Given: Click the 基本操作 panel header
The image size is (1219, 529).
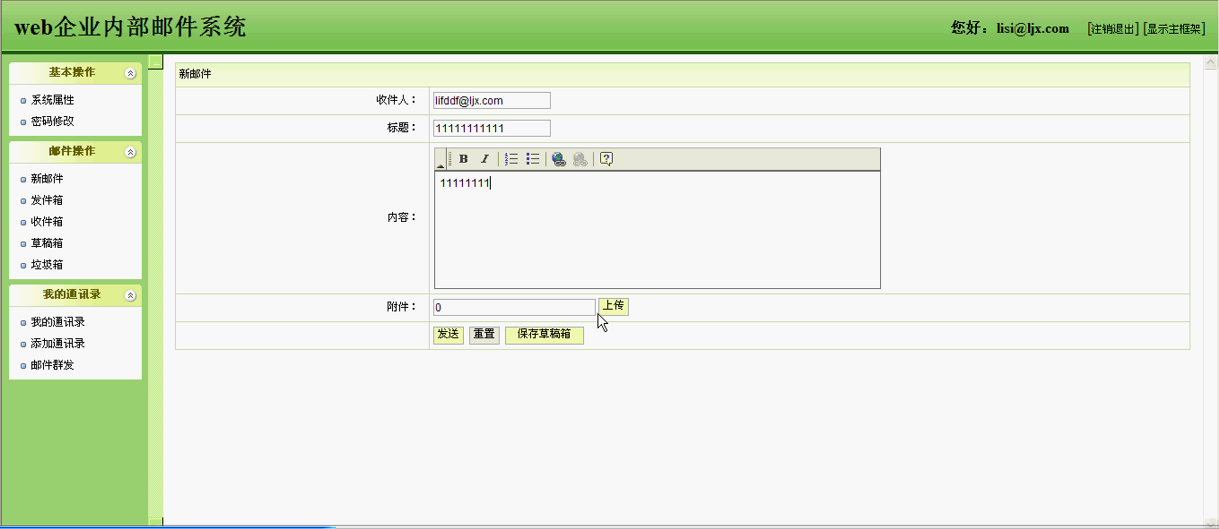Looking at the screenshot, I should pos(75,73).
